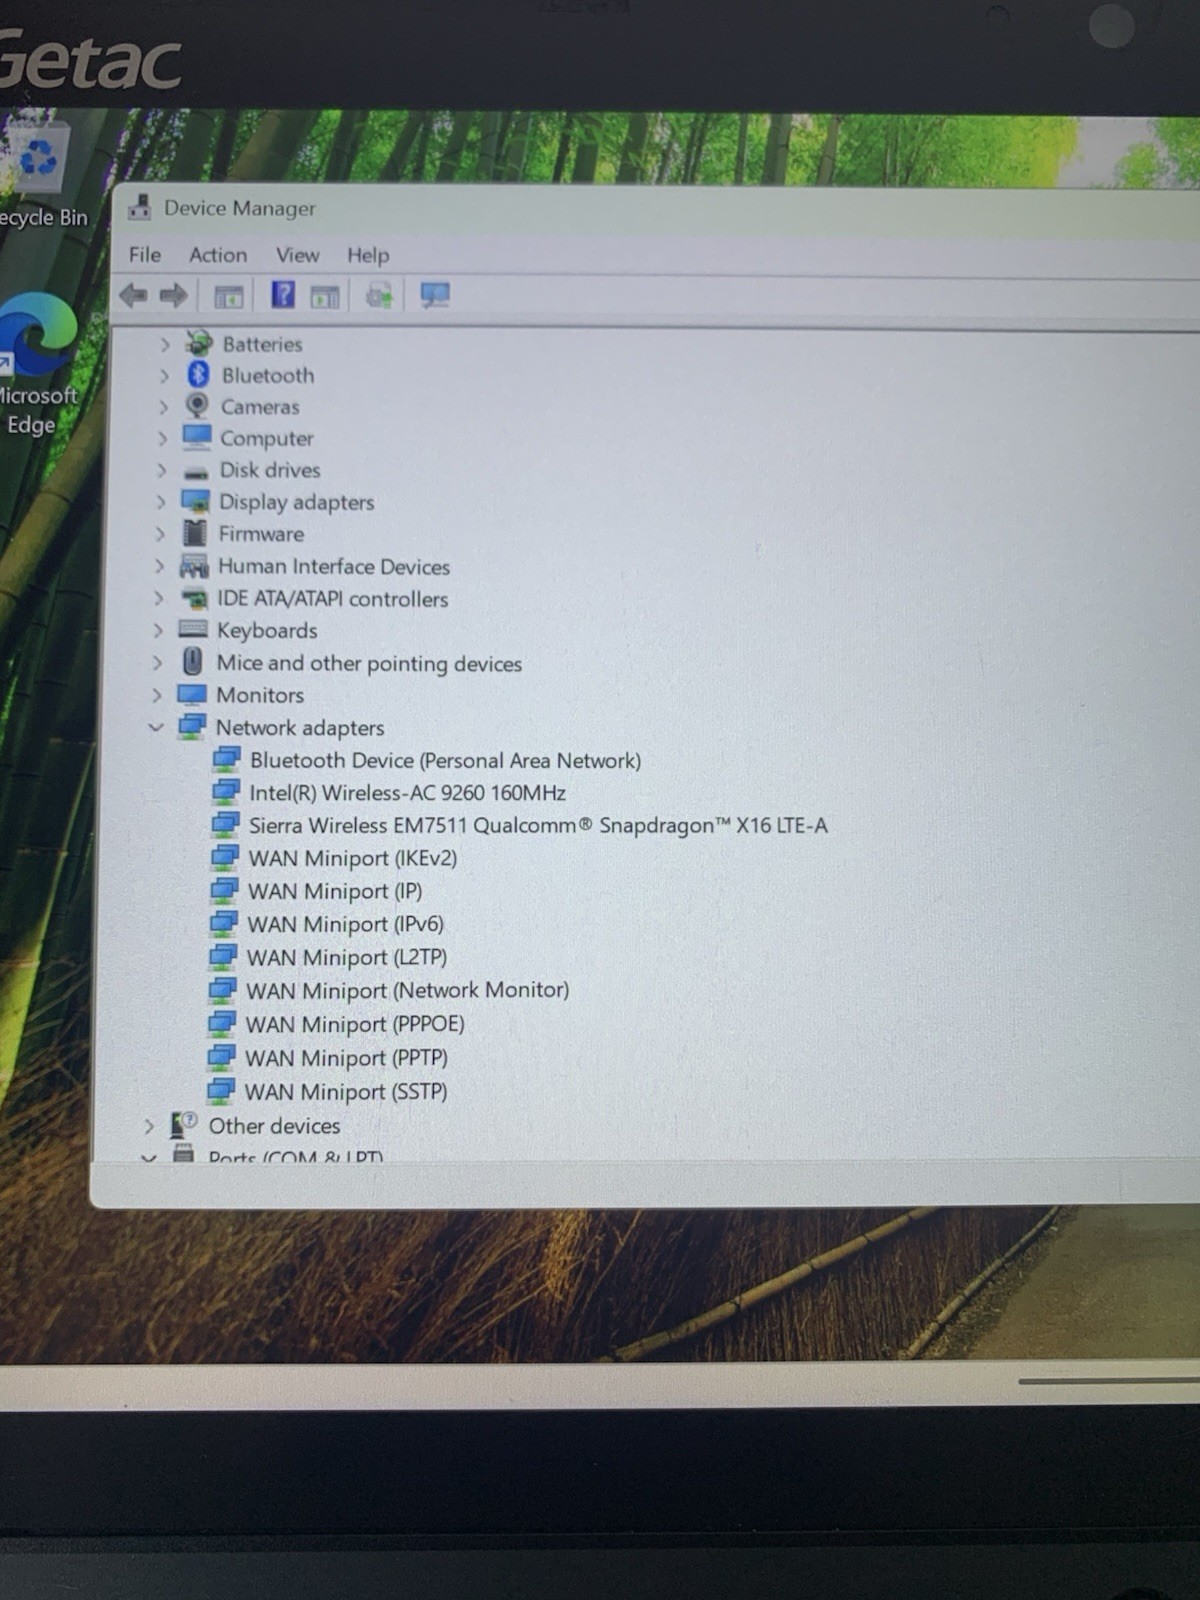Viewport: 1200px width, 1600px height.
Task: Select the Other devices icon
Action: [184, 1125]
